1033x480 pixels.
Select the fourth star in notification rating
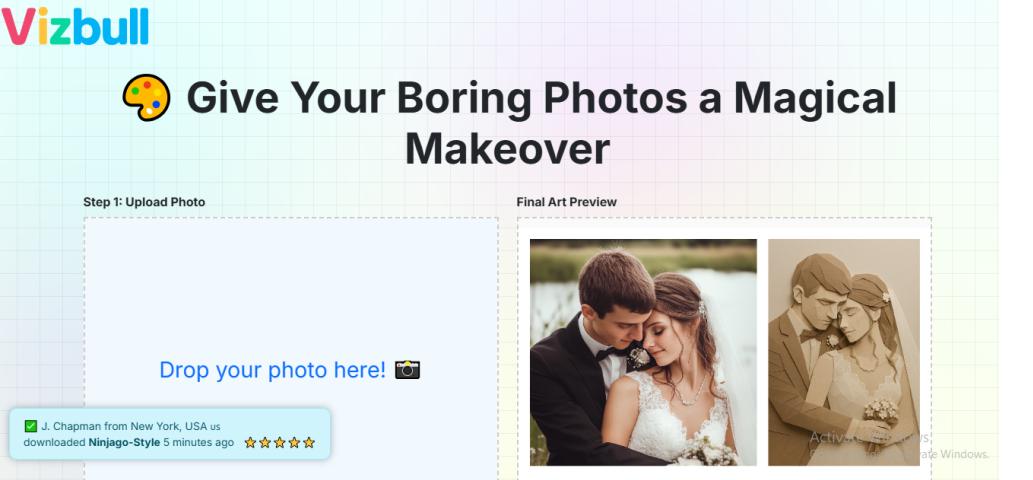pos(294,442)
